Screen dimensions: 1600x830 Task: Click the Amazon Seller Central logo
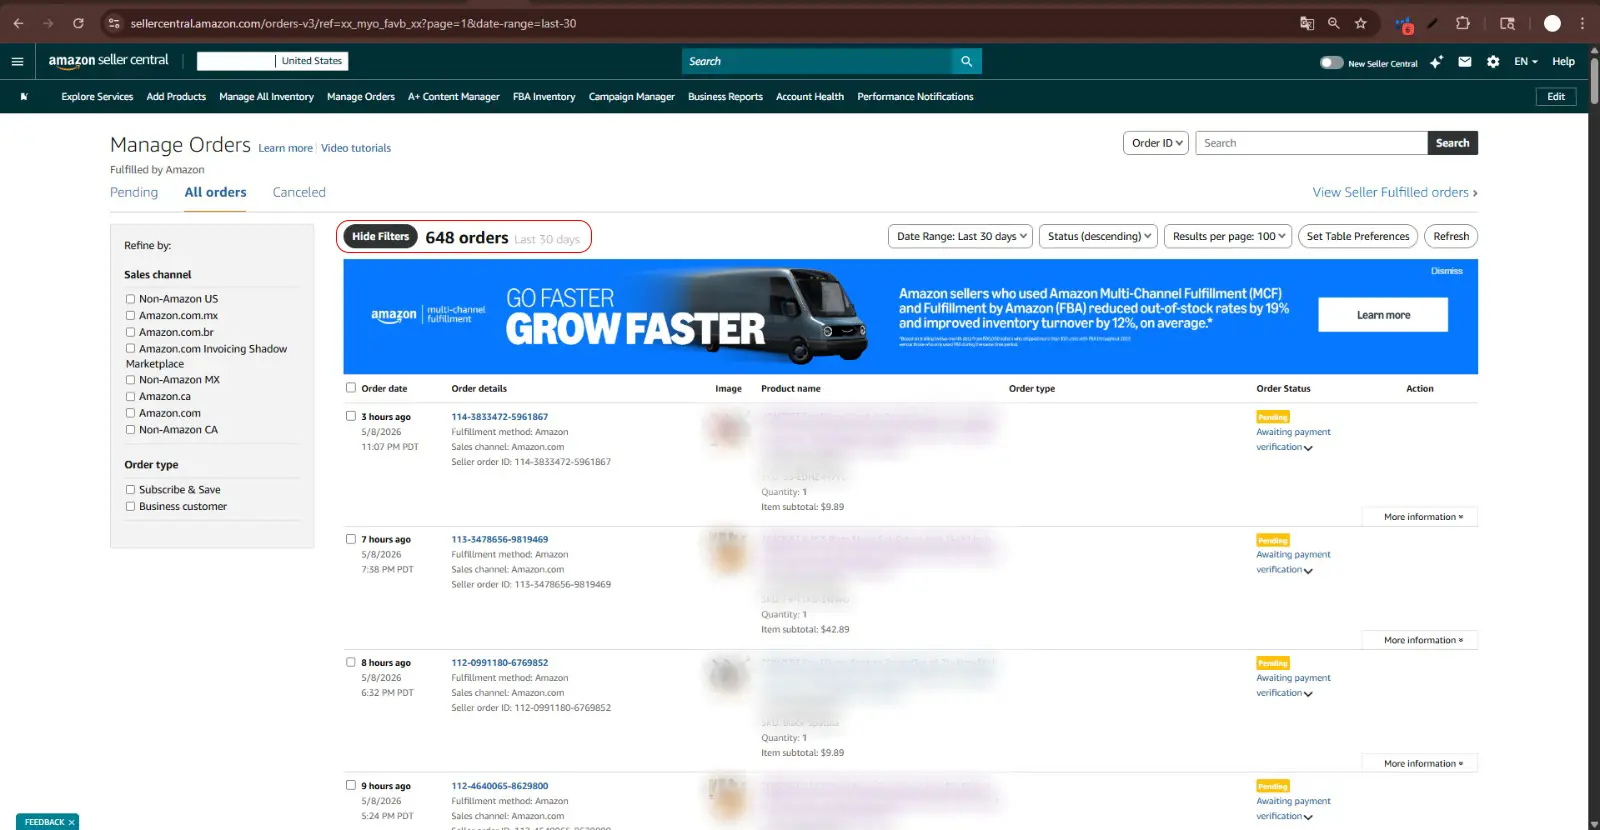[109, 61]
